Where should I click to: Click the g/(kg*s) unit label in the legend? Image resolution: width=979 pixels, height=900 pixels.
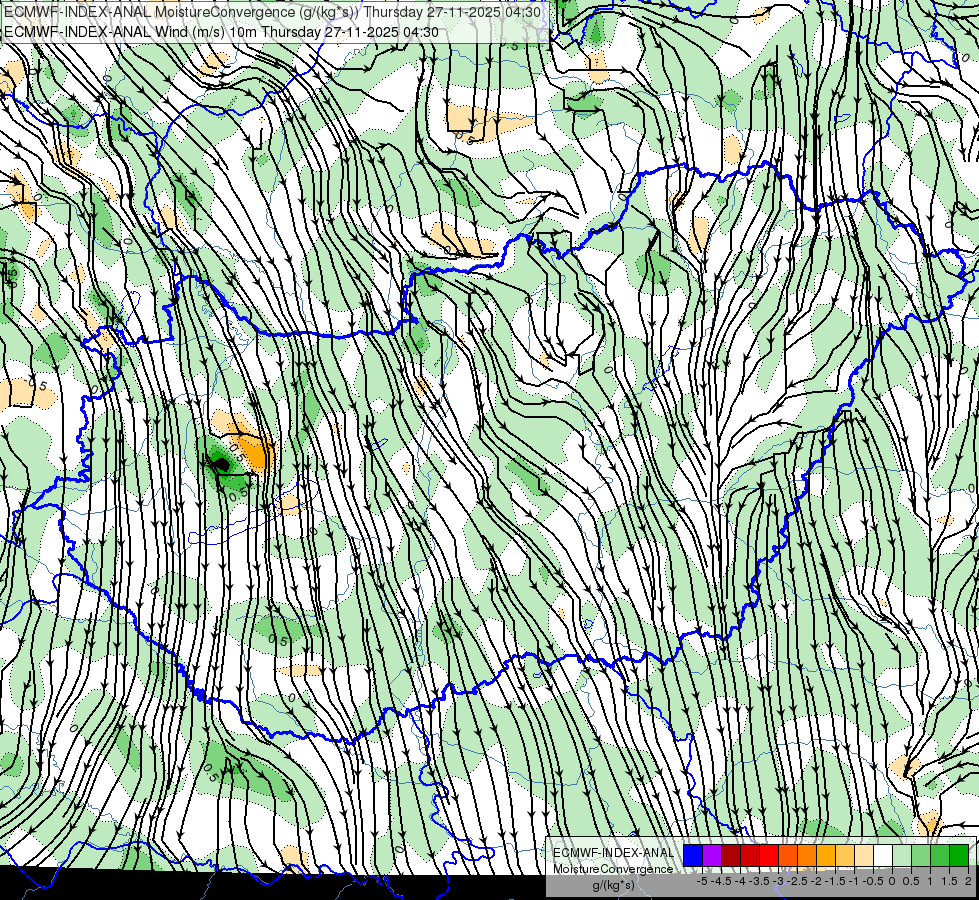tap(613, 886)
